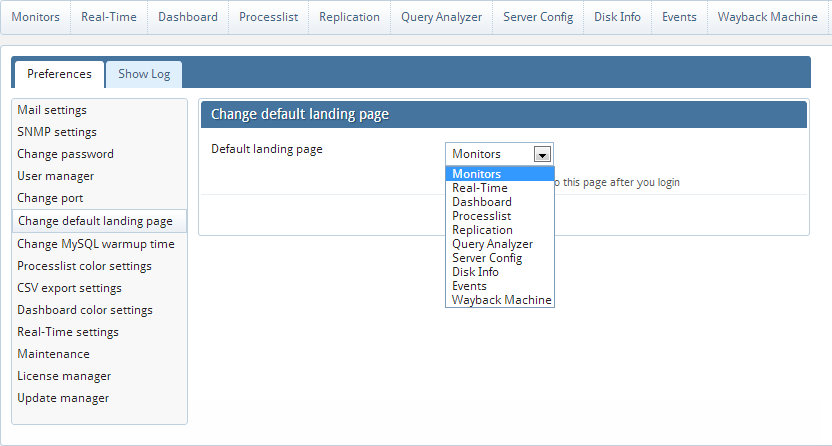Open the Query Analyzer navigation tab

[x=441, y=17]
